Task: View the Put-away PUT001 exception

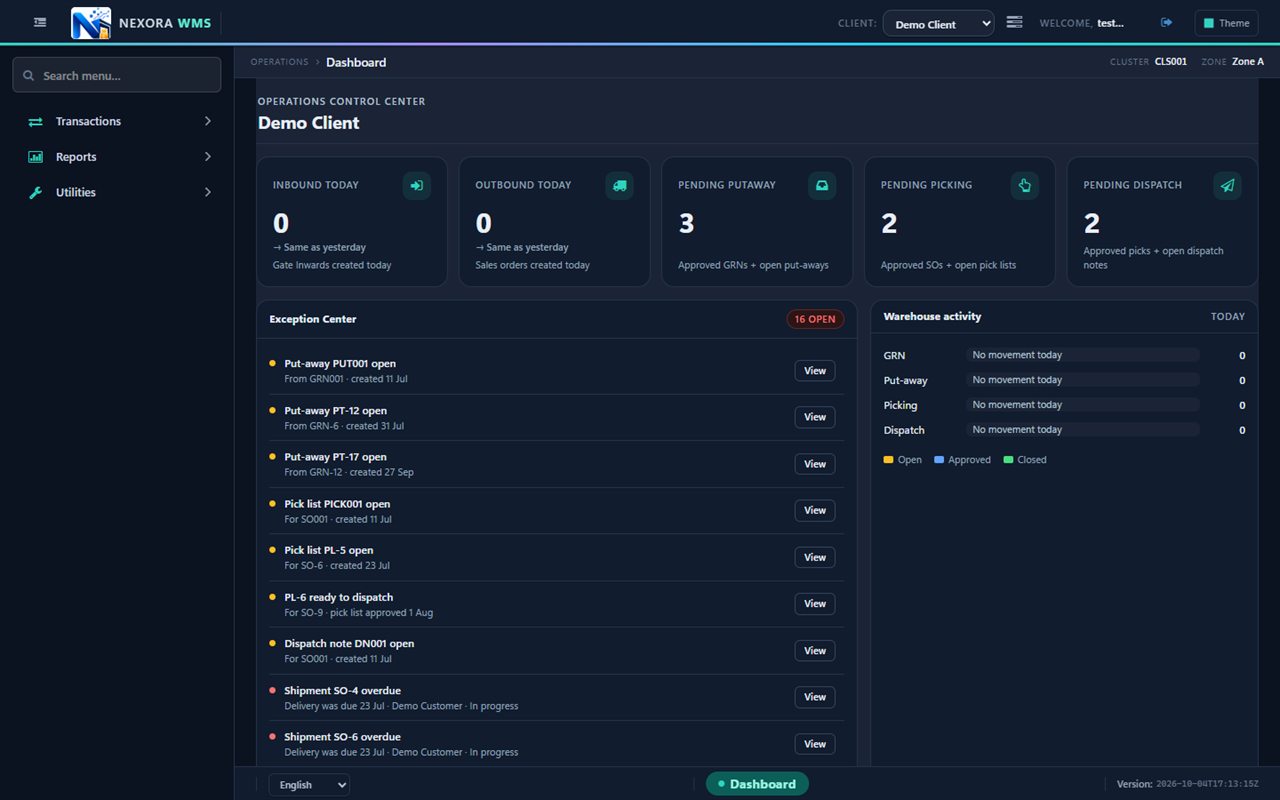Action: point(815,371)
